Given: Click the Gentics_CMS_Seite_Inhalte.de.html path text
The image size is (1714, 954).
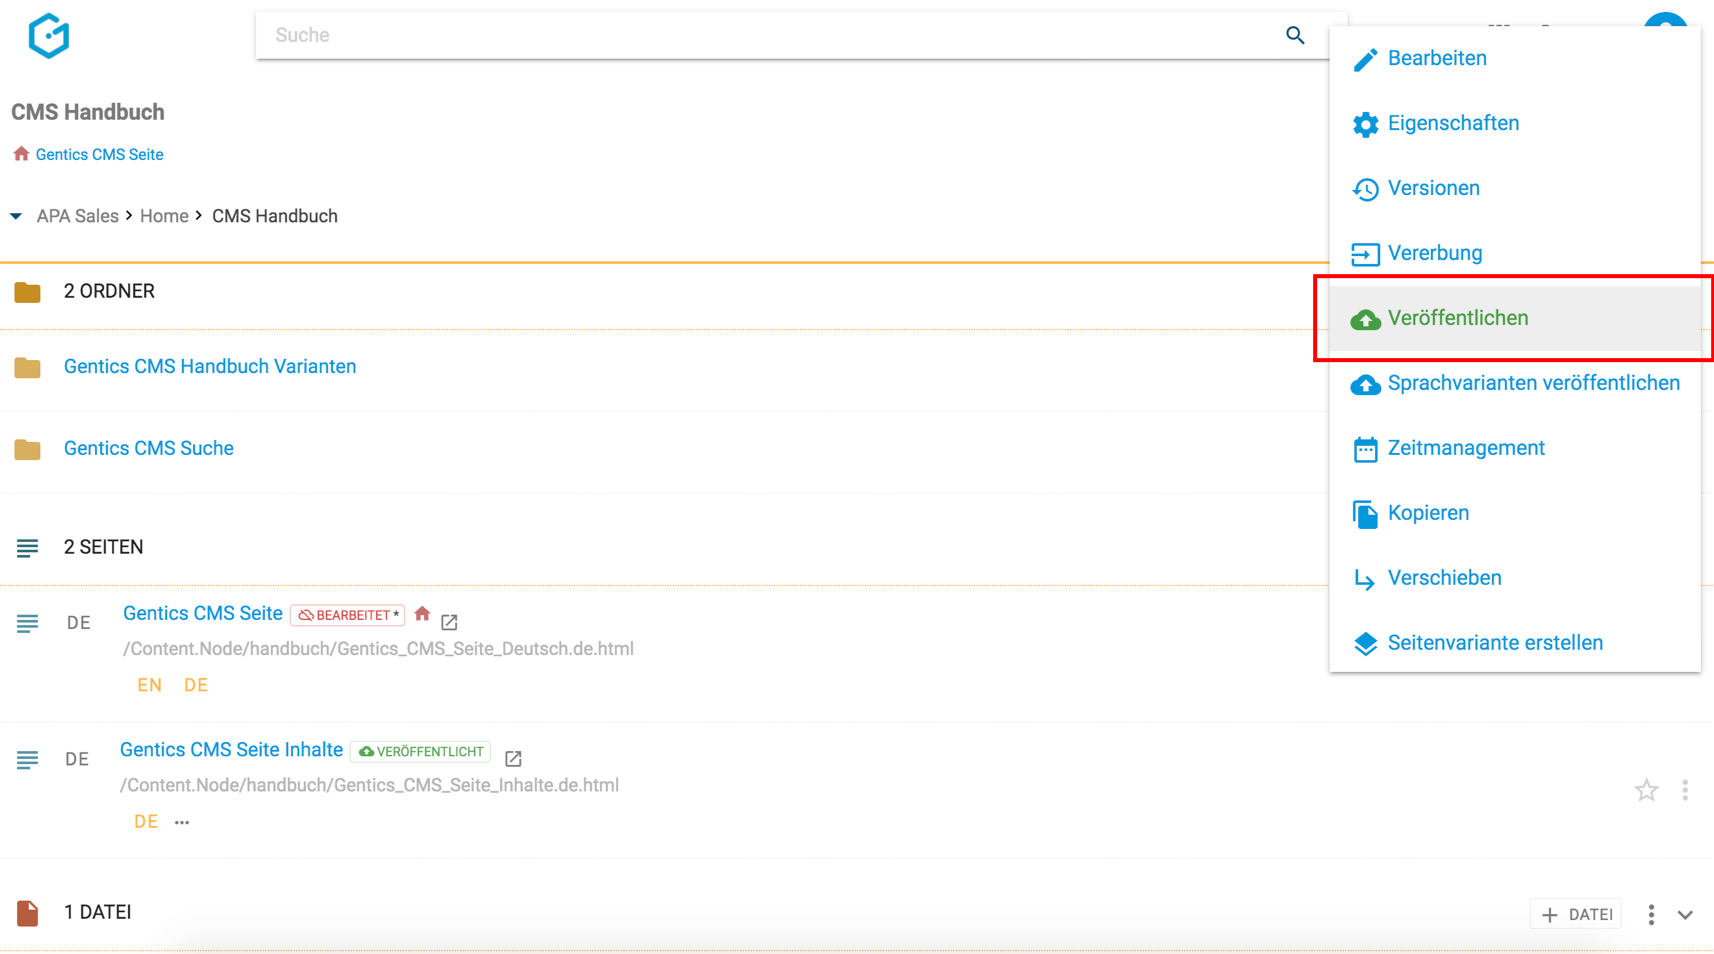Looking at the screenshot, I should pos(369,785).
